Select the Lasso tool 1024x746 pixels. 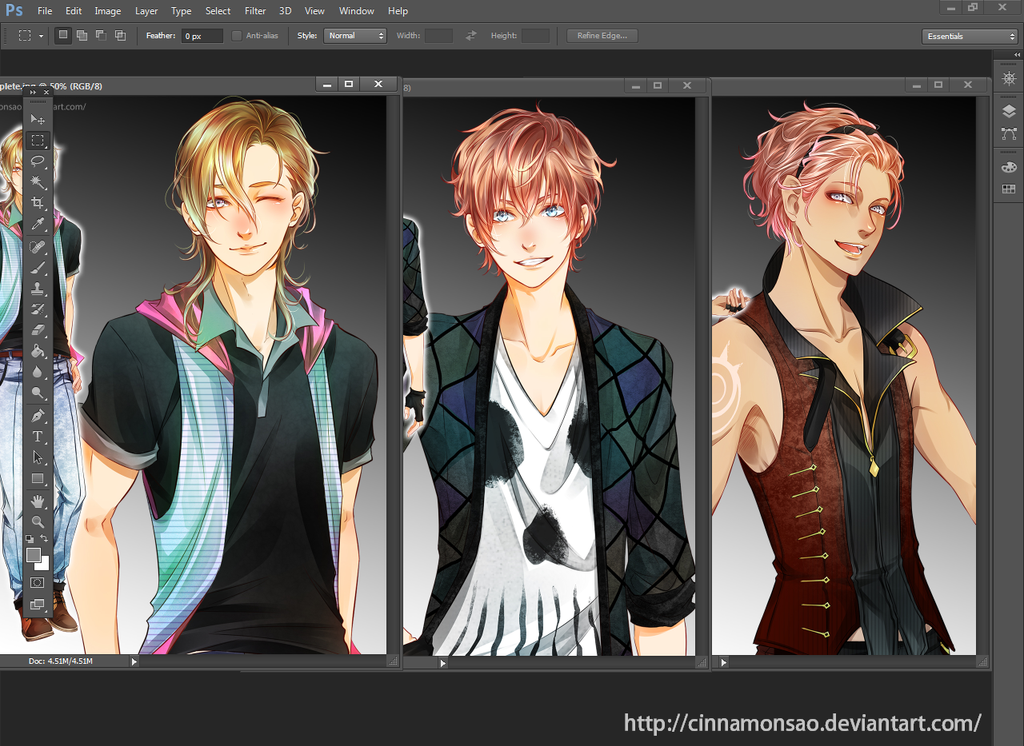(x=37, y=161)
